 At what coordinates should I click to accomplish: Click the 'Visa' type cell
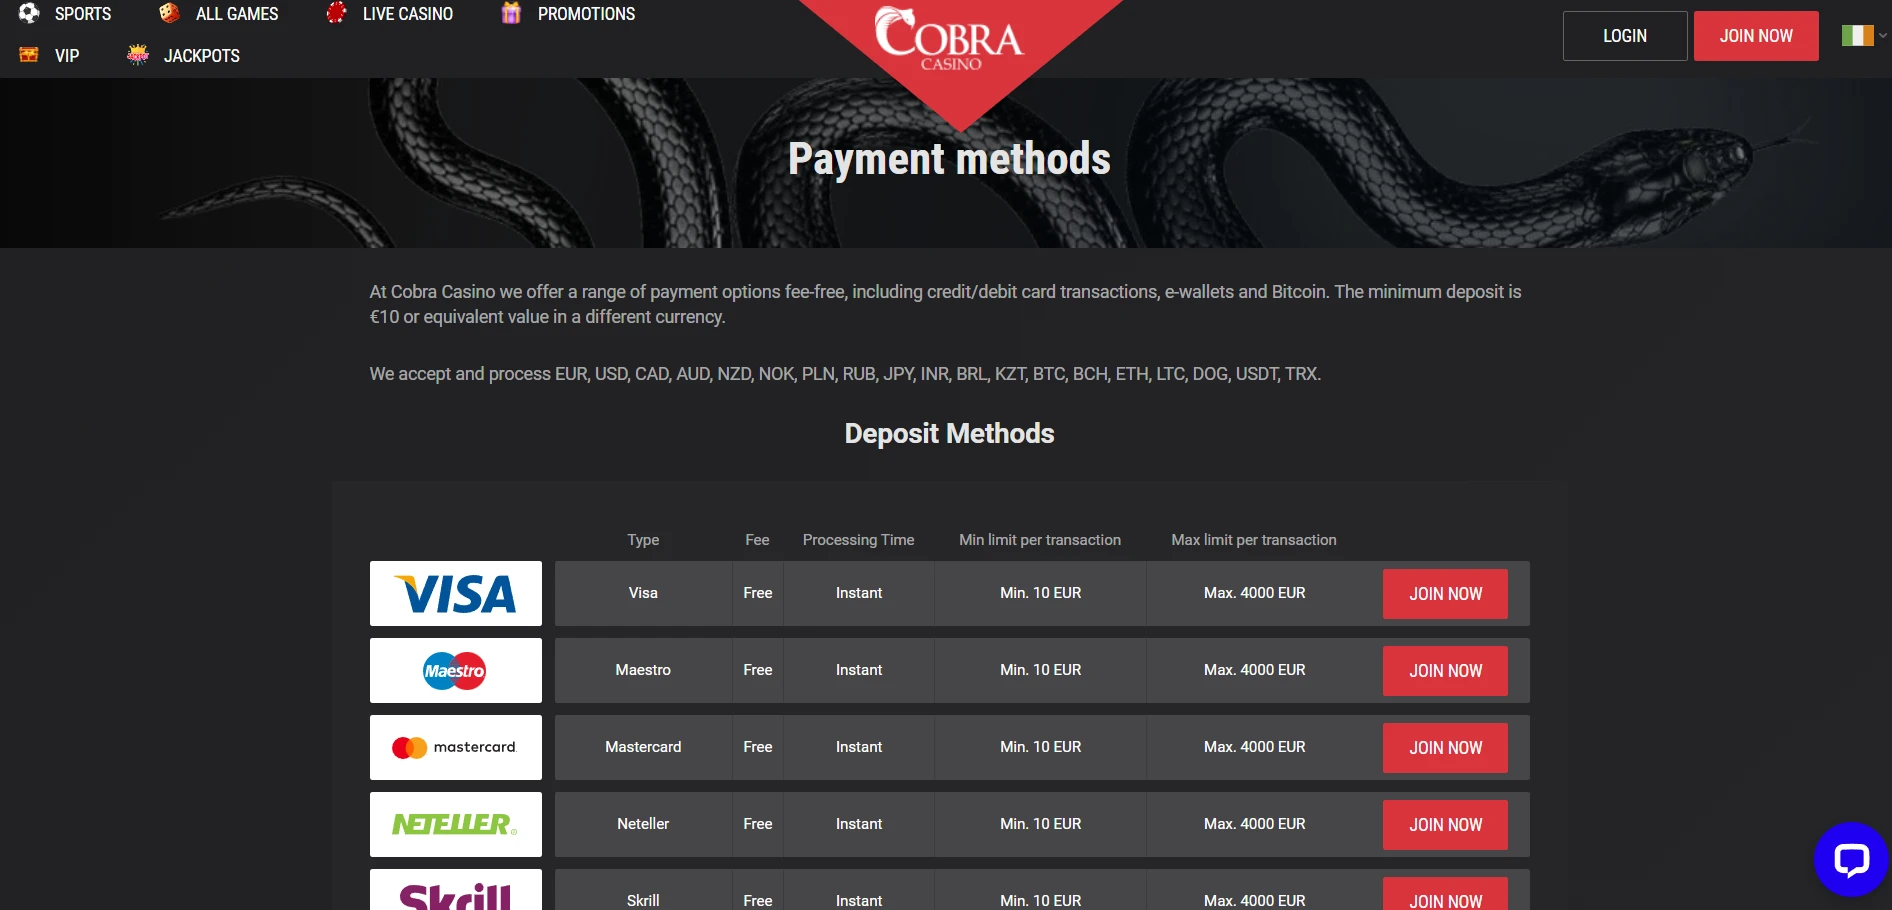pyautogui.click(x=643, y=593)
